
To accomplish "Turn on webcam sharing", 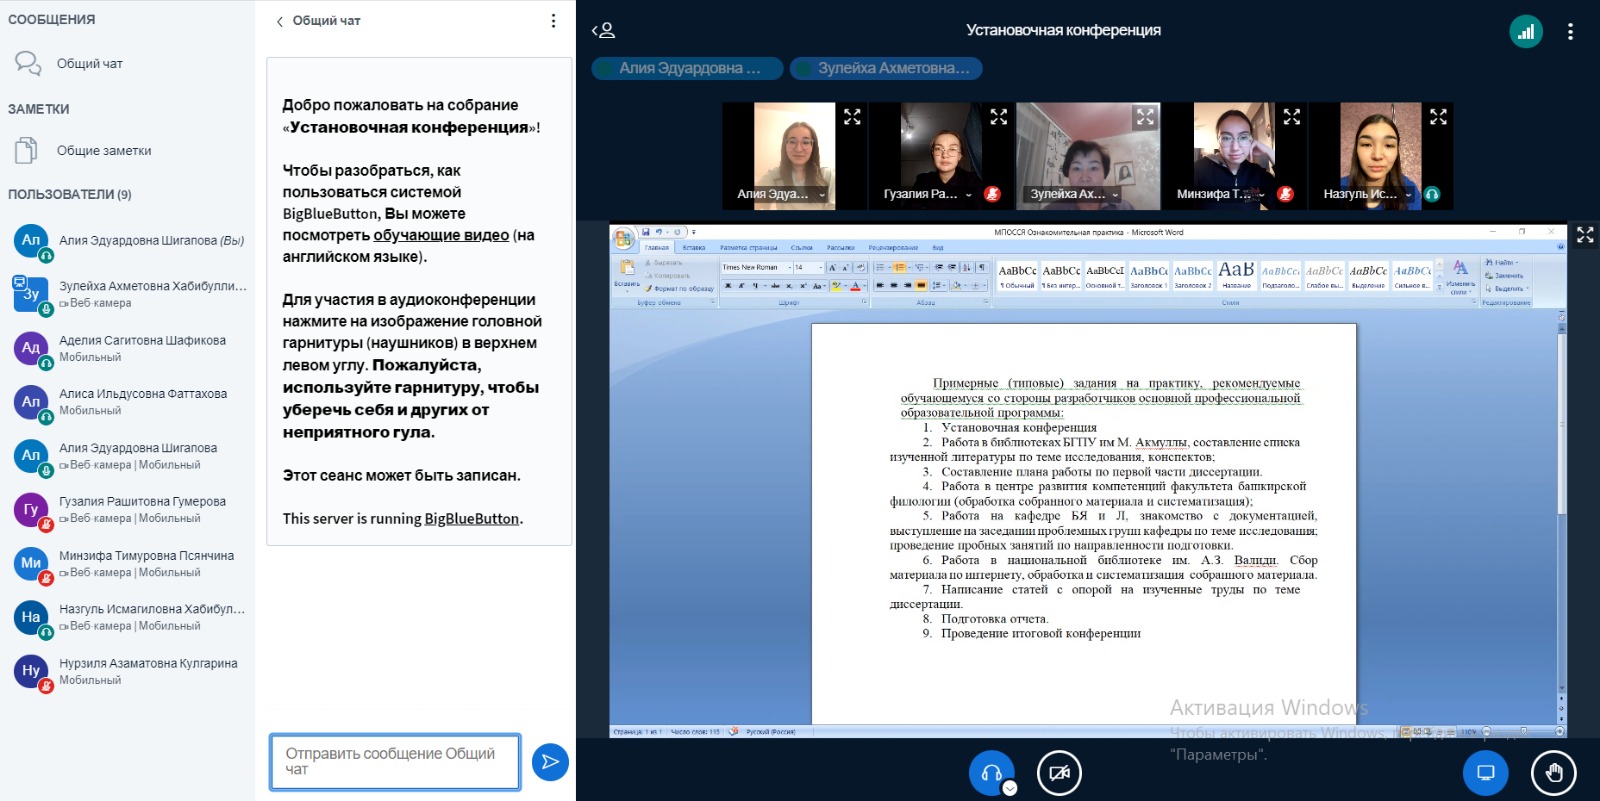I will point(1059,772).
